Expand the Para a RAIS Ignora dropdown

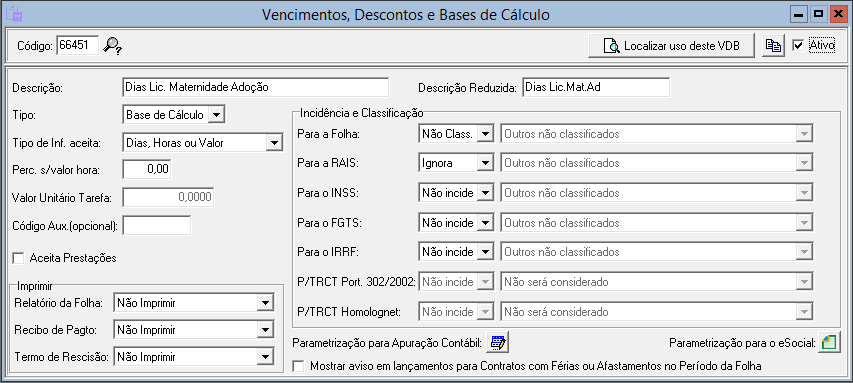485,163
